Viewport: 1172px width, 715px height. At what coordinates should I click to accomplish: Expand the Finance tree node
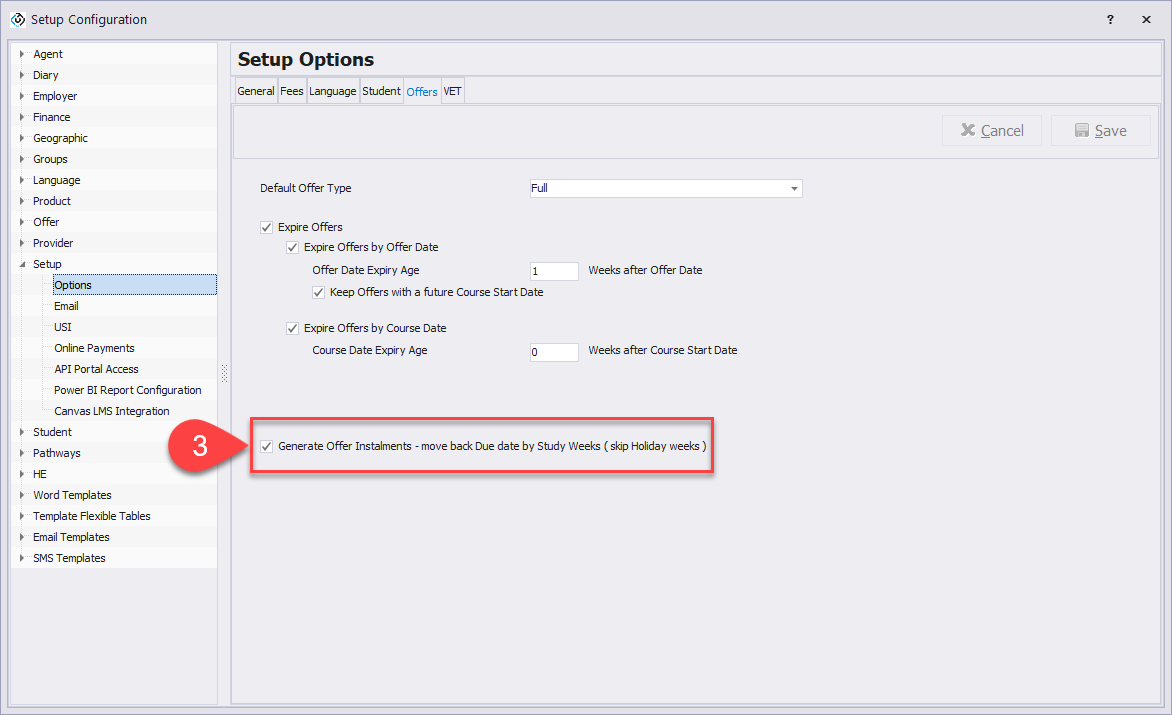point(22,117)
